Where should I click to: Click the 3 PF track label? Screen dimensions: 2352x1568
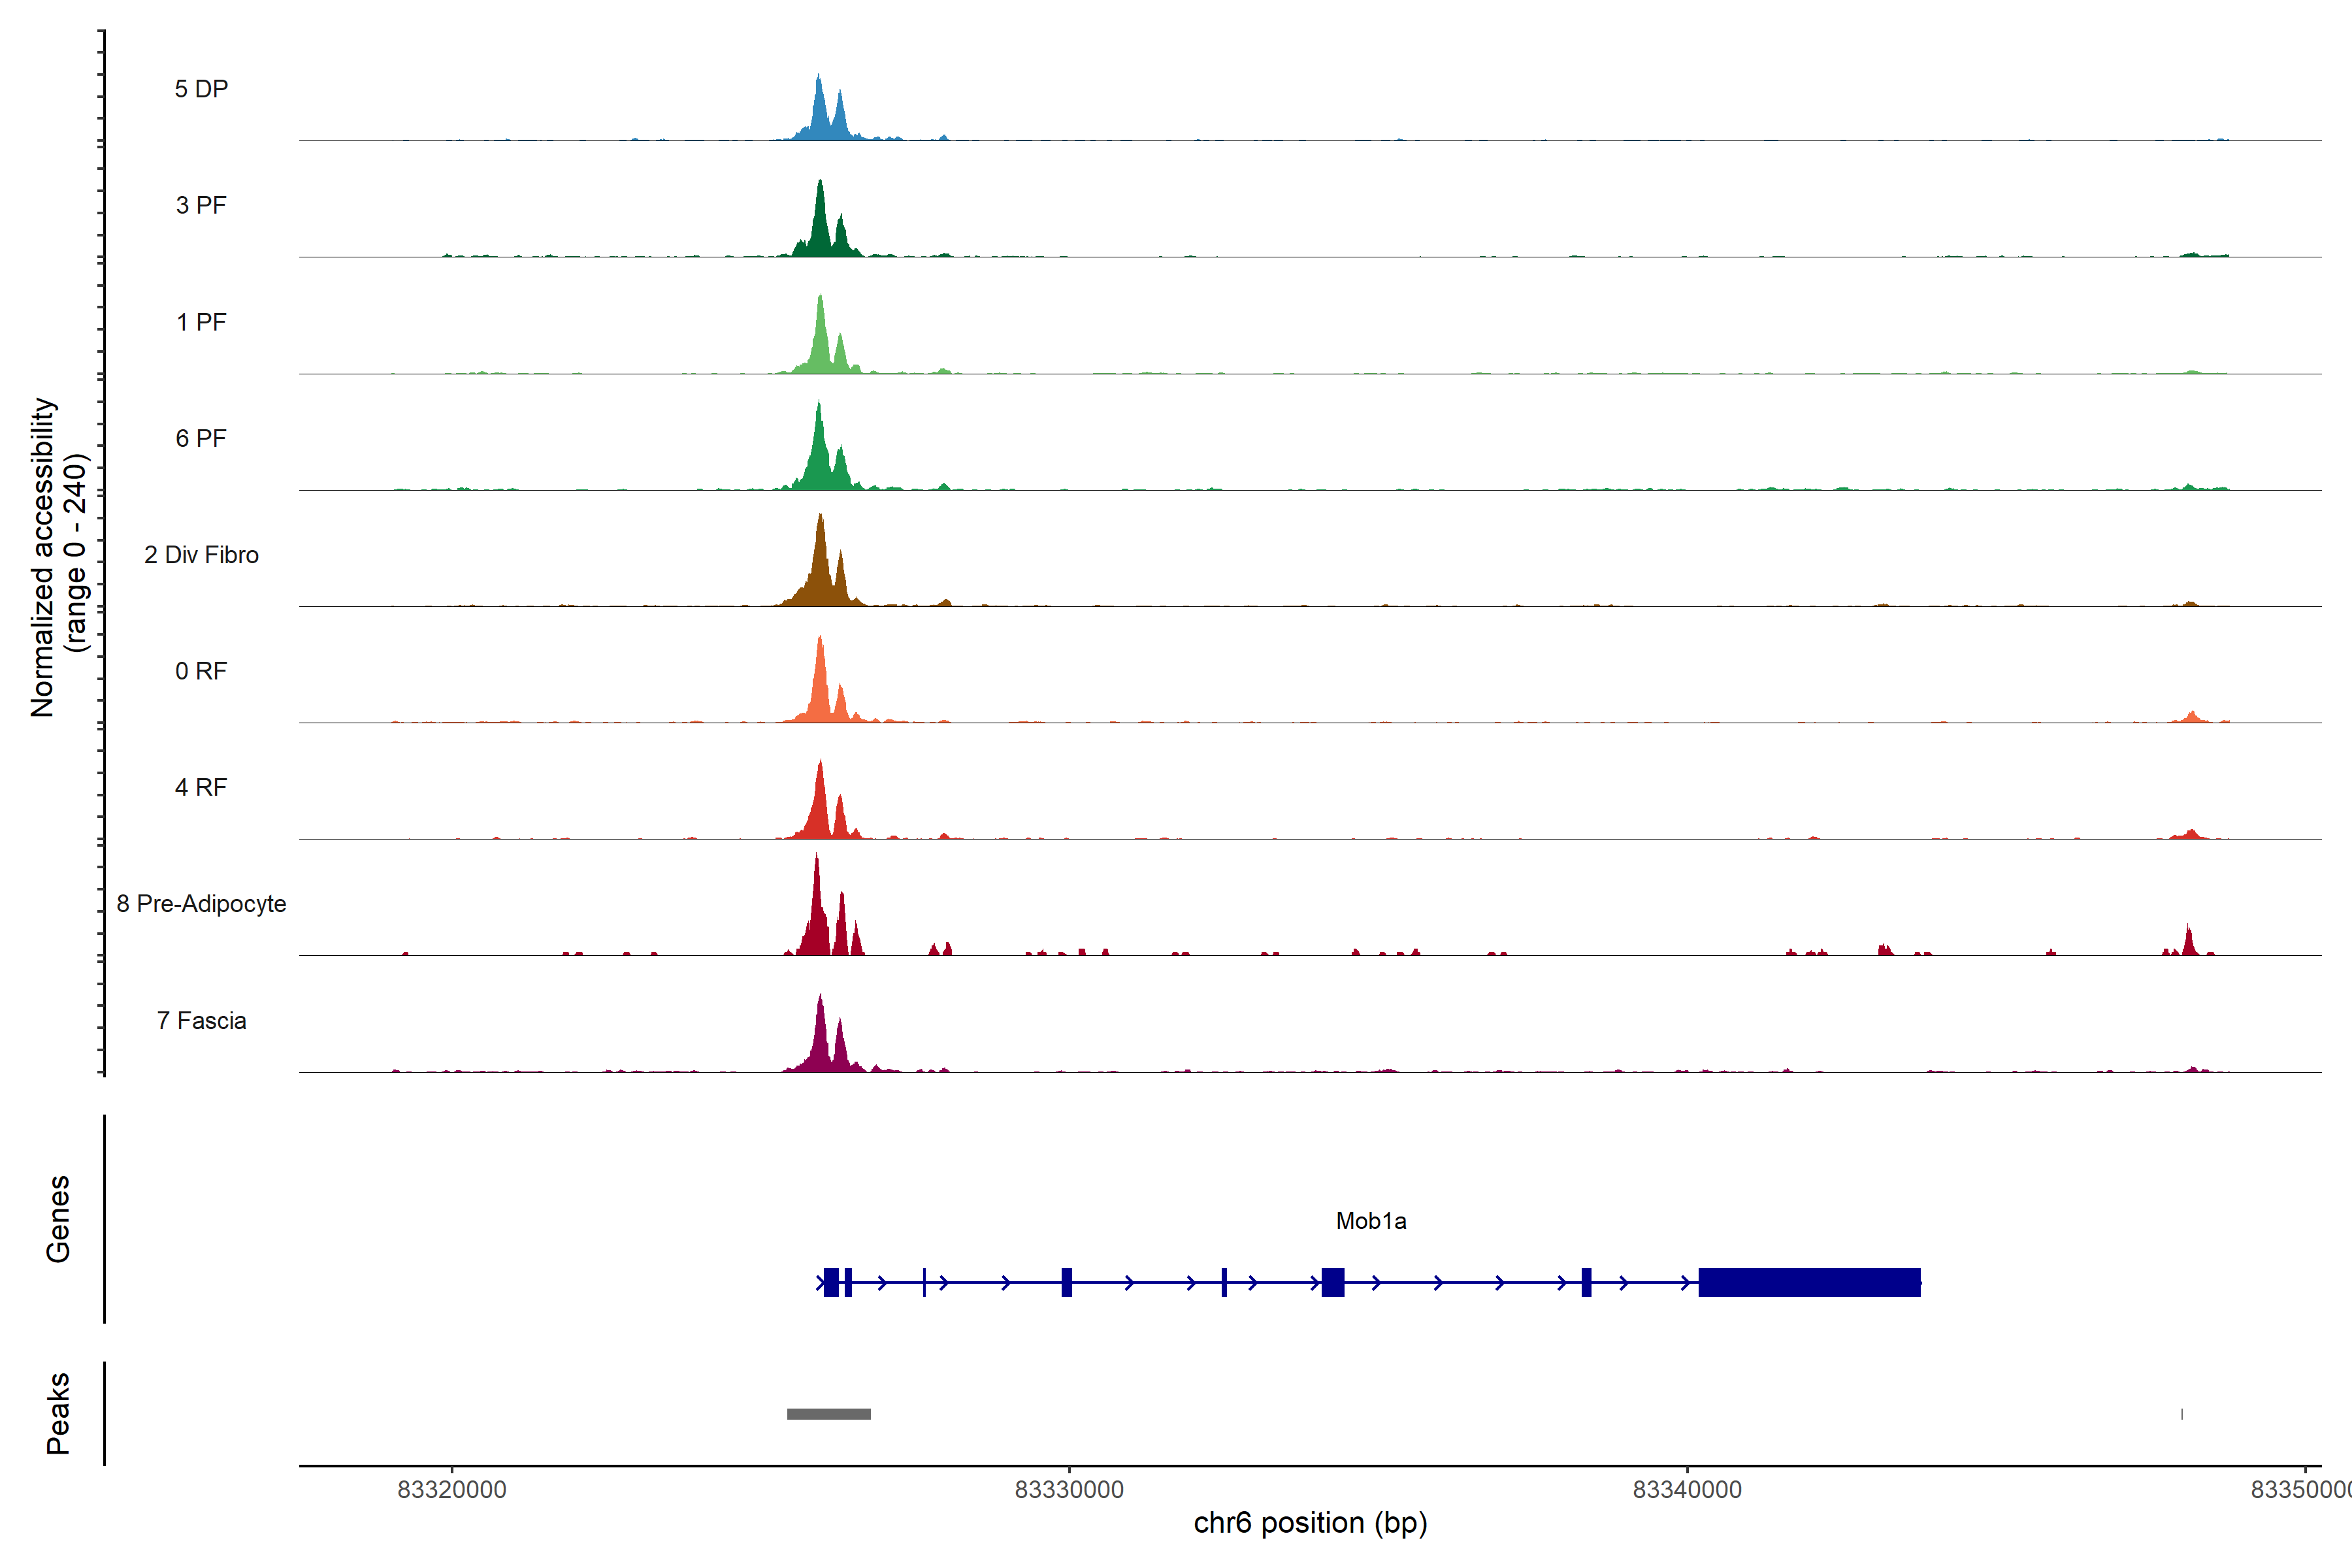click(201, 205)
